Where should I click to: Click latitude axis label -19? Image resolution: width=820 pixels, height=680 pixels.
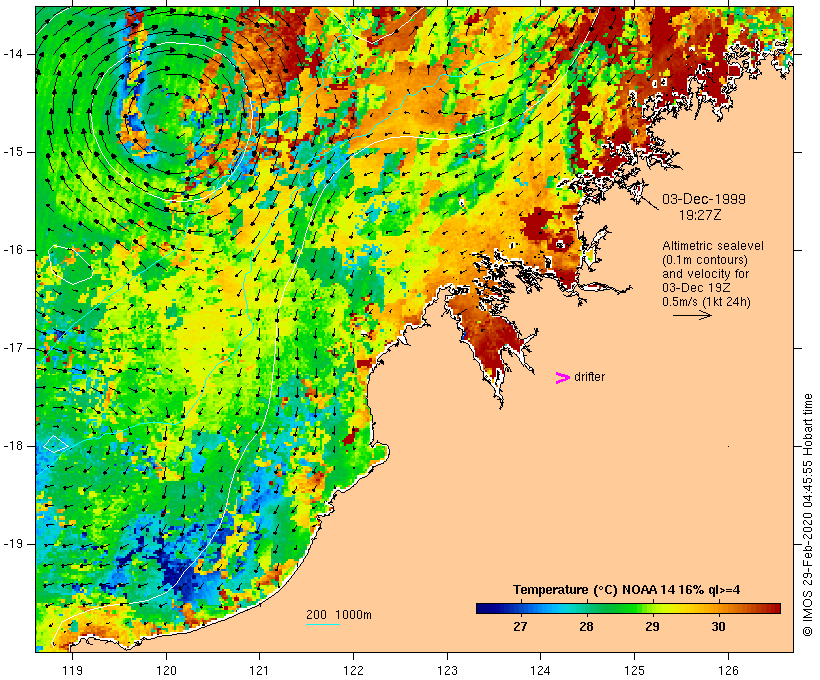tap(13, 544)
